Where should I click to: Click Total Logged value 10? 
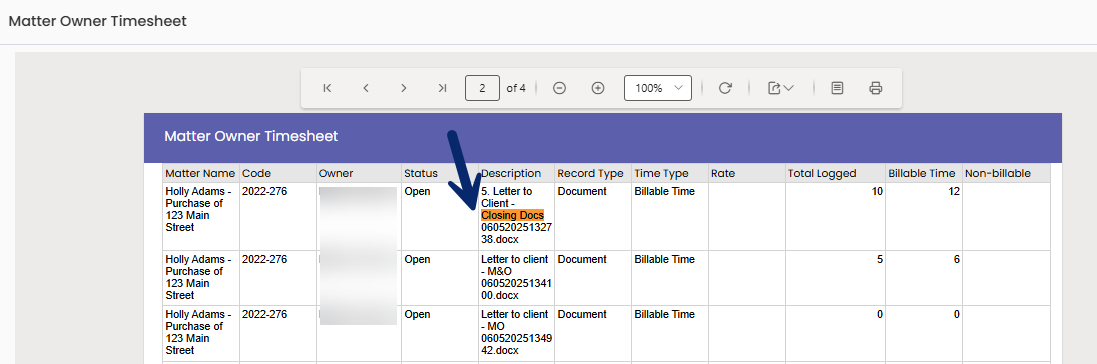coord(877,191)
